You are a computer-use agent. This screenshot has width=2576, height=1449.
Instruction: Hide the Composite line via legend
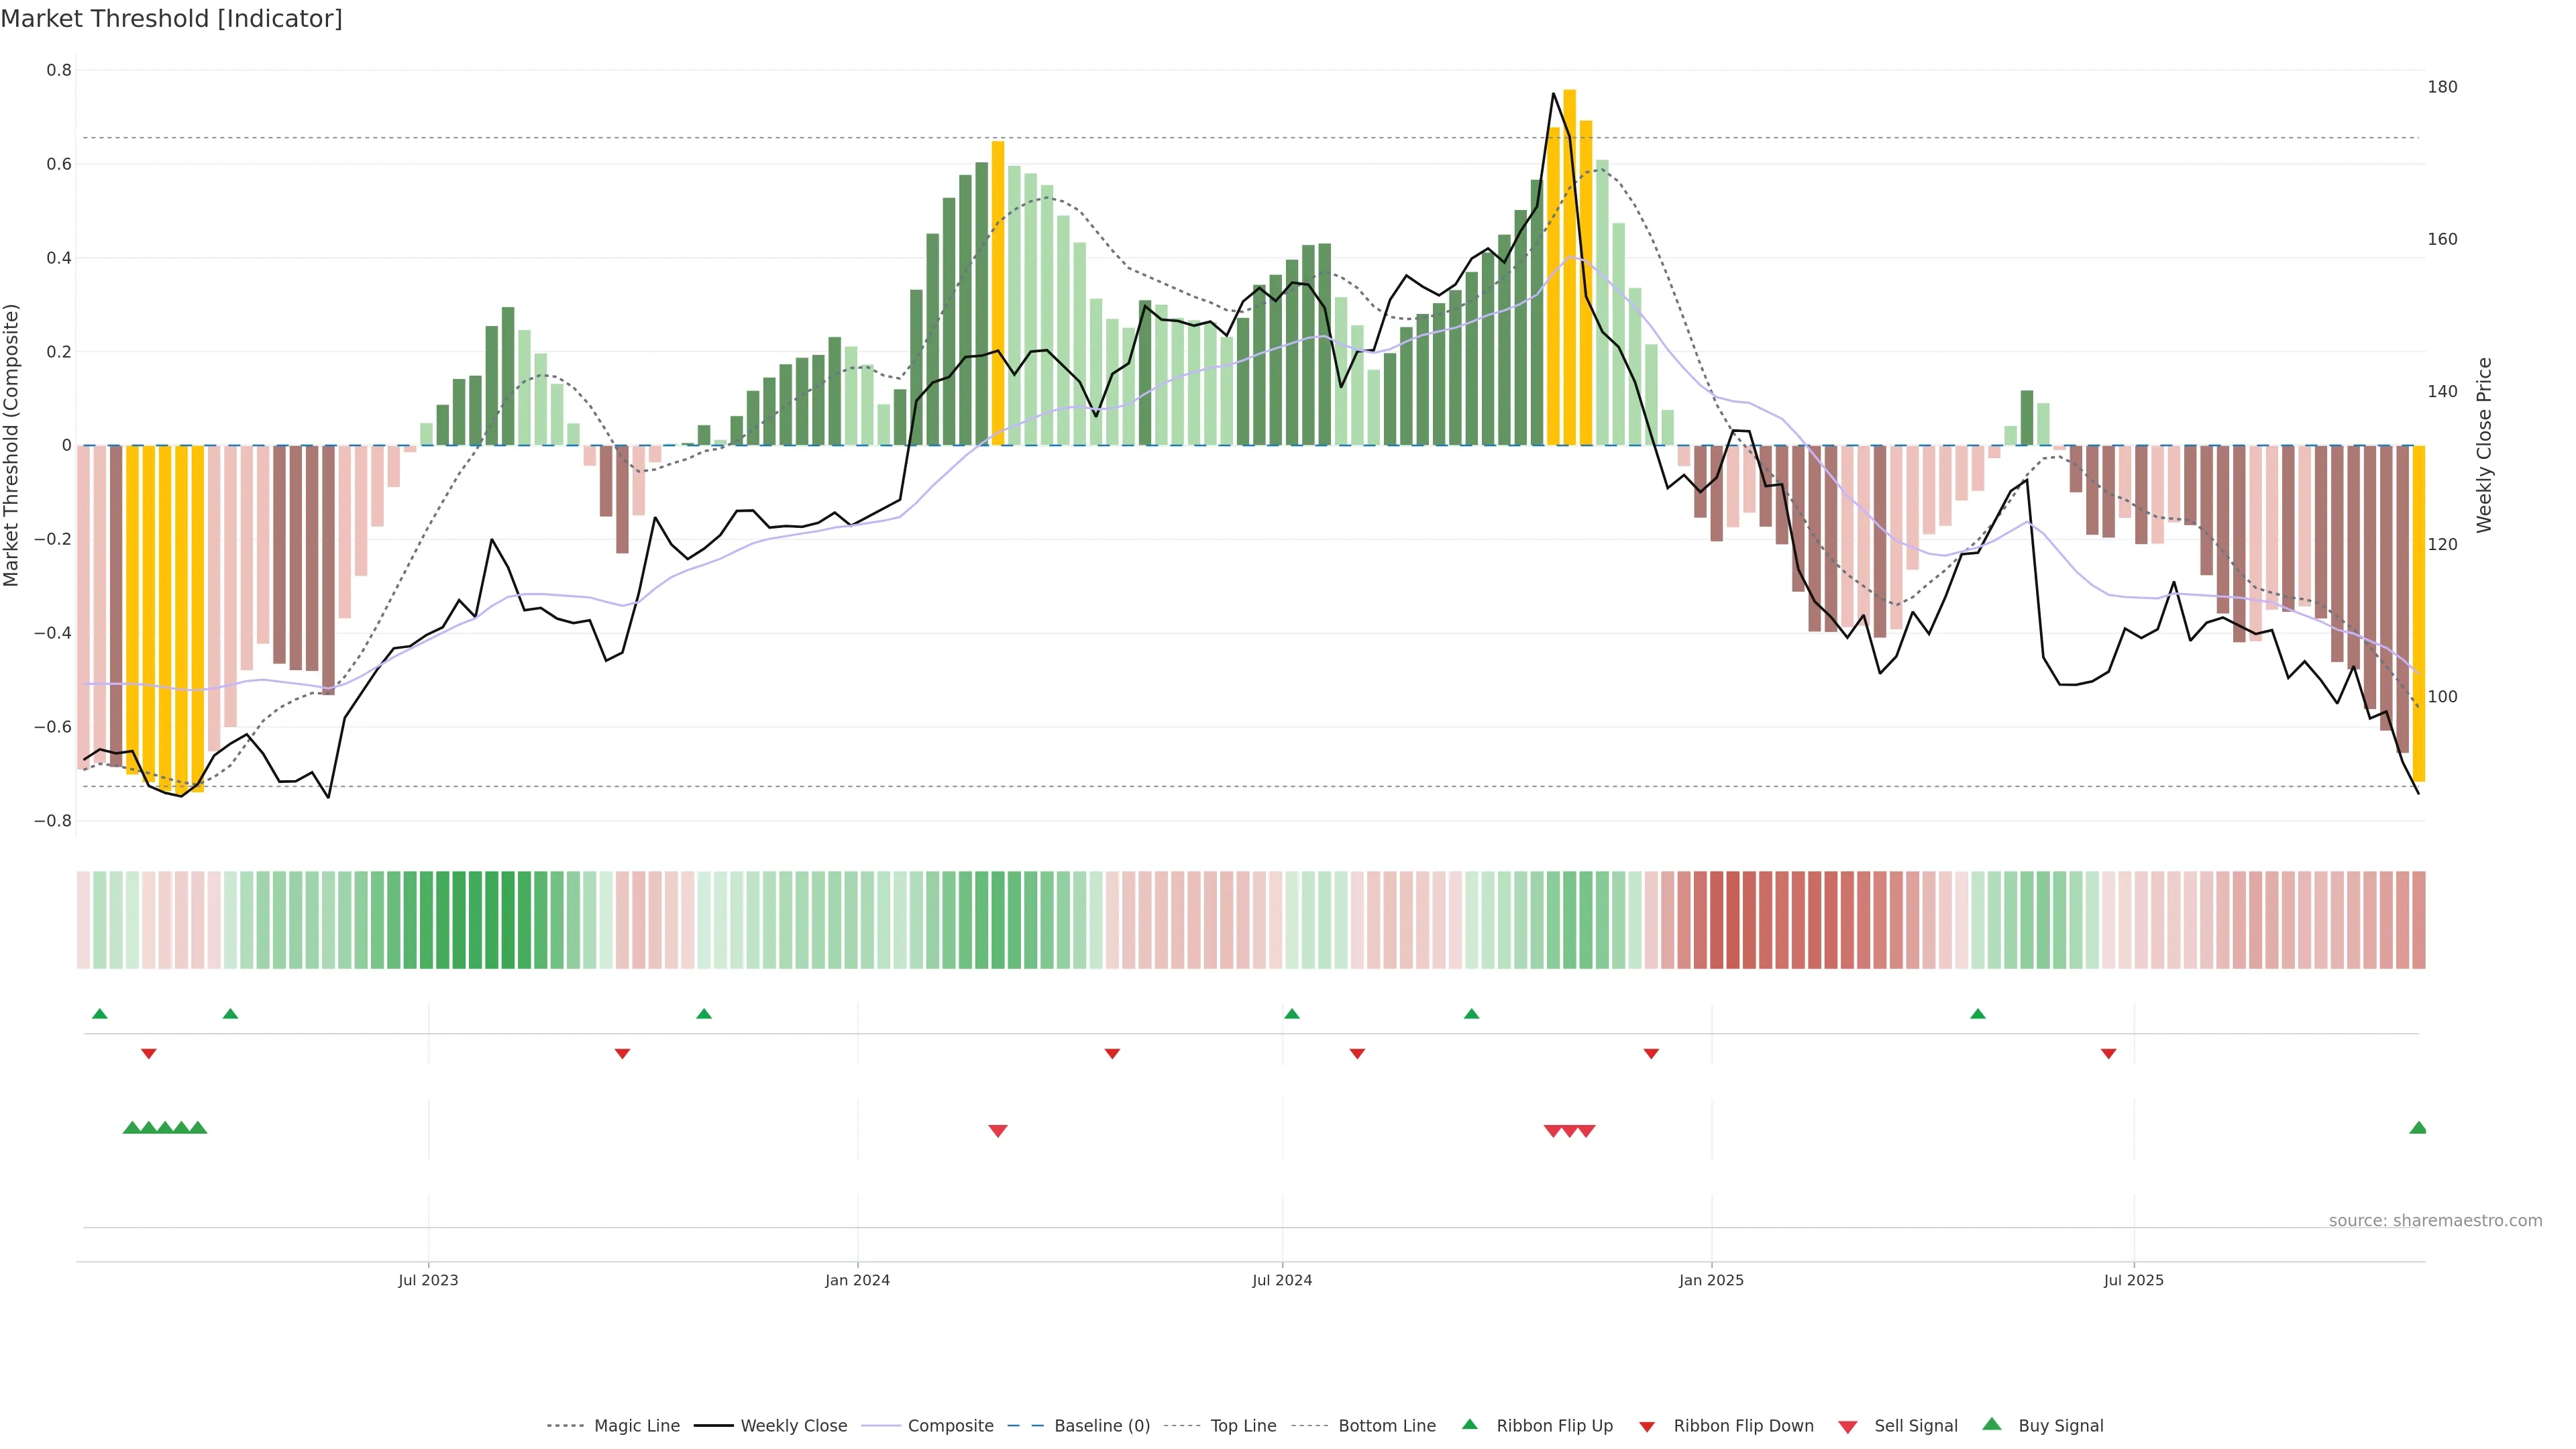coord(950,1425)
